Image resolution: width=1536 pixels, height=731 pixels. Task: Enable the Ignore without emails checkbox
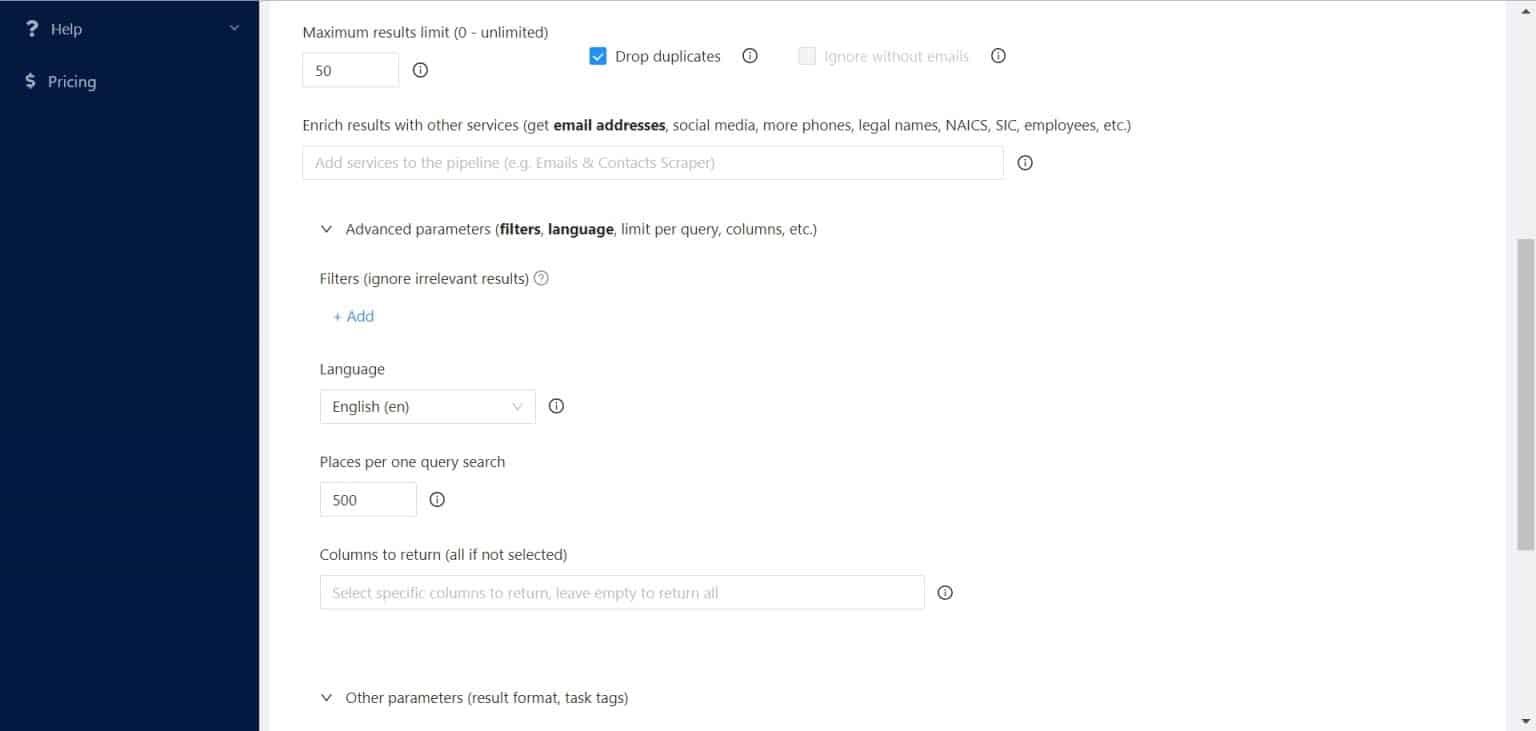point(806,56)
